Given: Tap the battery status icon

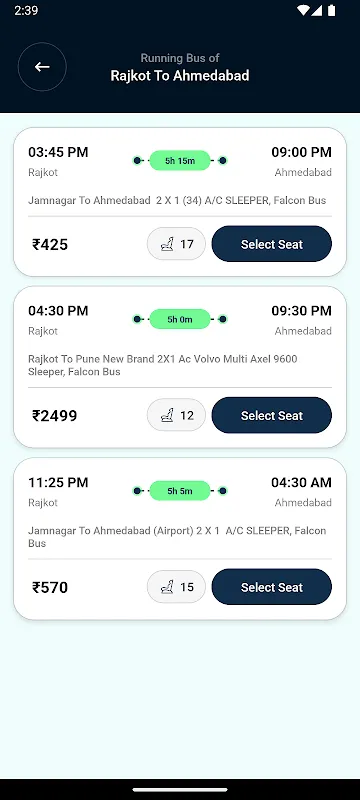Looking at the screenshot, I should point(332,10).
